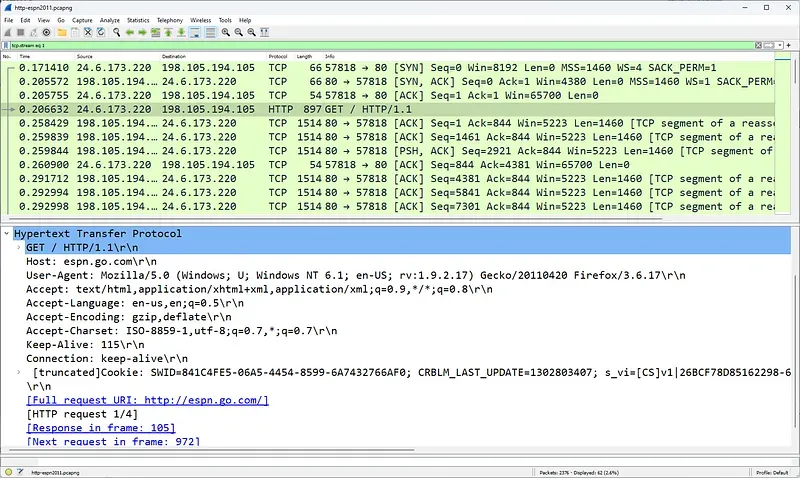Viewport: 800px width, 478px height.
Task: Click the Save capture file icon
Action: click(x=75, y=33)
